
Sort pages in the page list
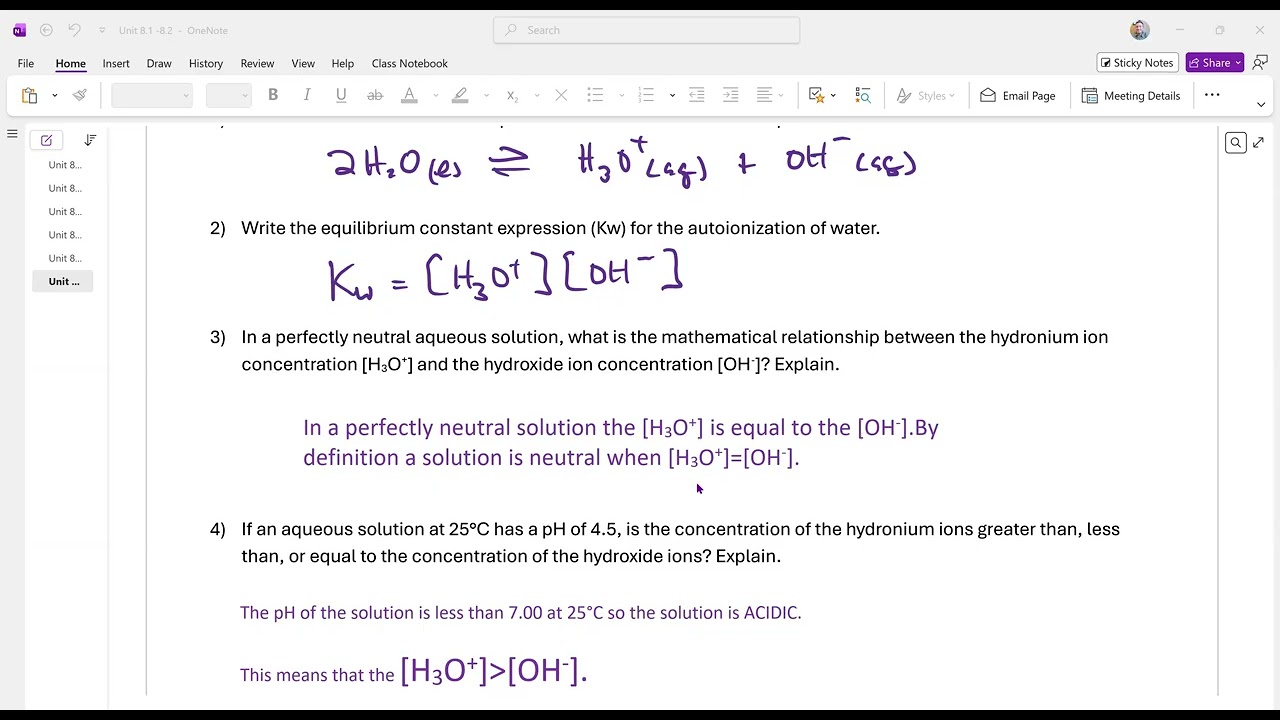pos(90,140)
